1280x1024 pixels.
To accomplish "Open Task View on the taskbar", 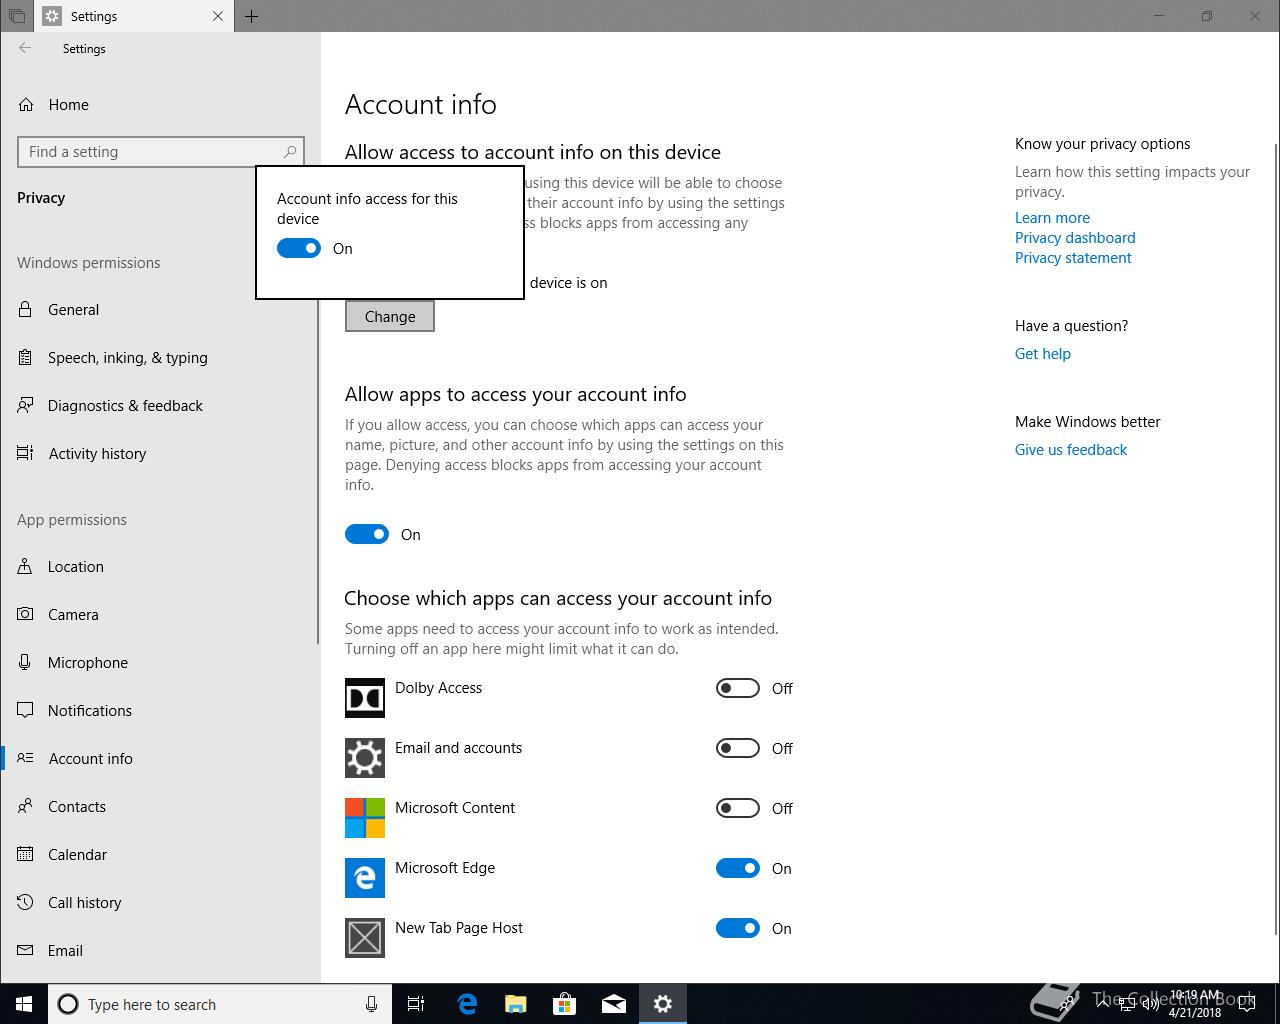I will coord(416,1004).
